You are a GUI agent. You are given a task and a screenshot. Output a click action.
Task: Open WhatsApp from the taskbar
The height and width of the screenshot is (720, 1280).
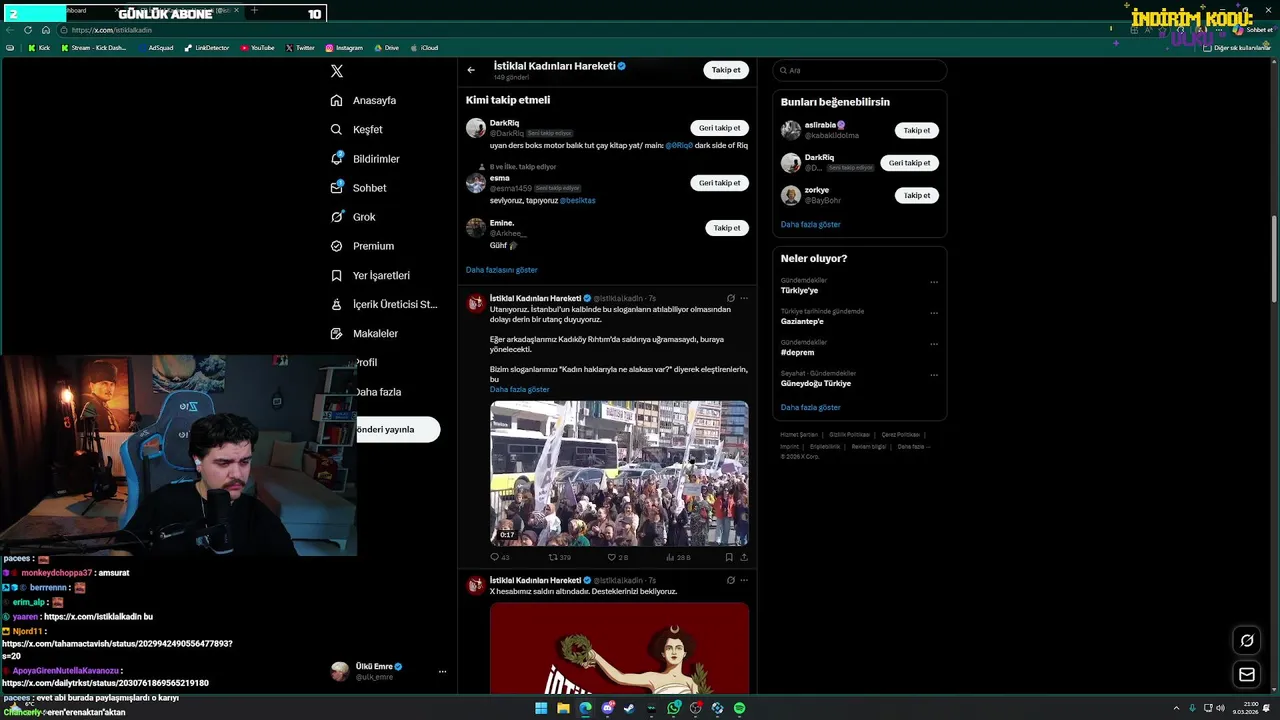[x=674, y=708]
